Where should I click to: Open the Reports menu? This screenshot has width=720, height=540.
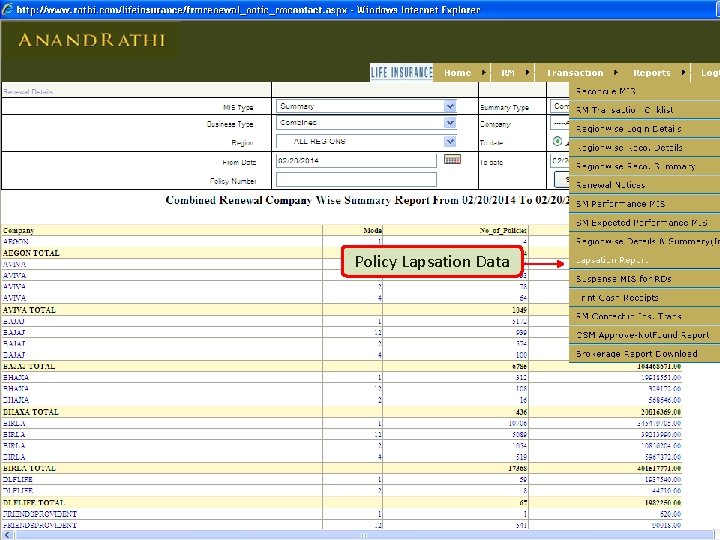[x=652, y=73]
